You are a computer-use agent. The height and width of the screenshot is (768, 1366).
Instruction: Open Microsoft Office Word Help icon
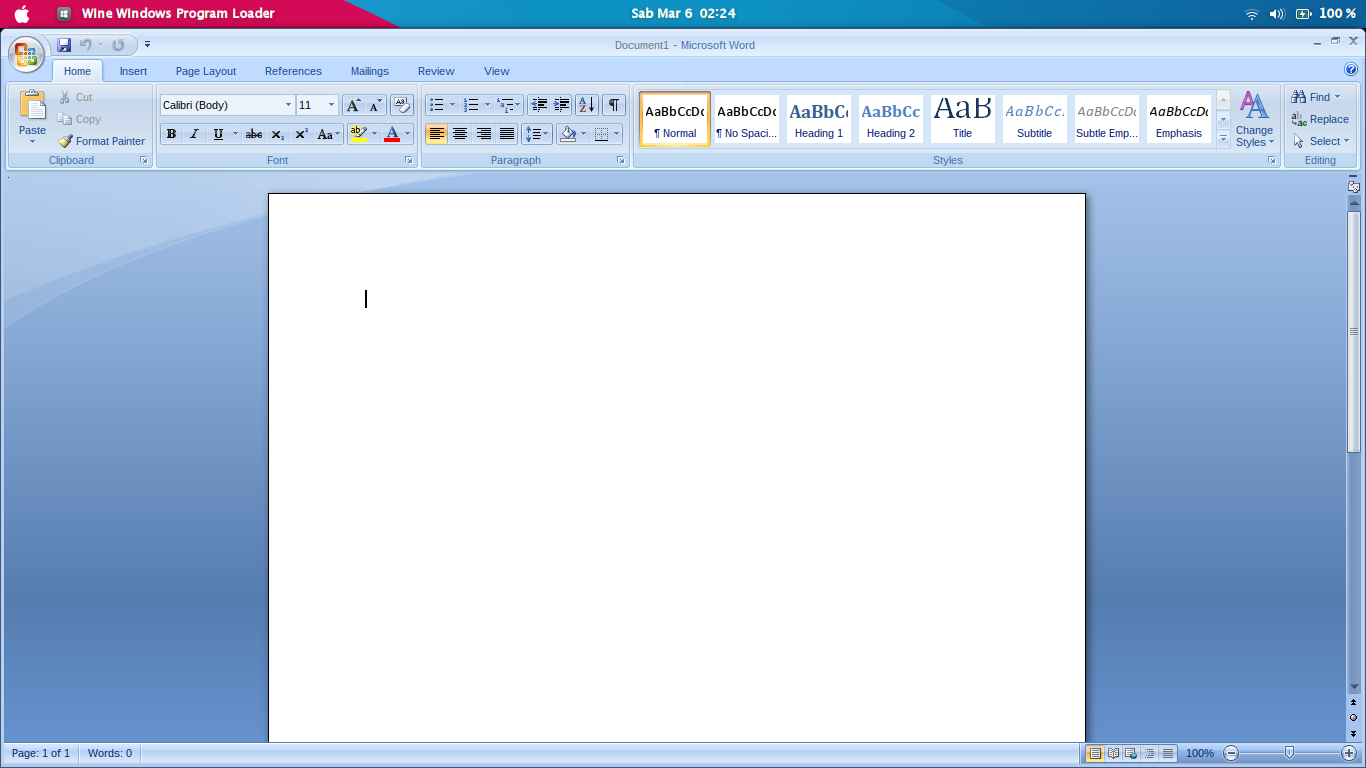coord(1352,70)
